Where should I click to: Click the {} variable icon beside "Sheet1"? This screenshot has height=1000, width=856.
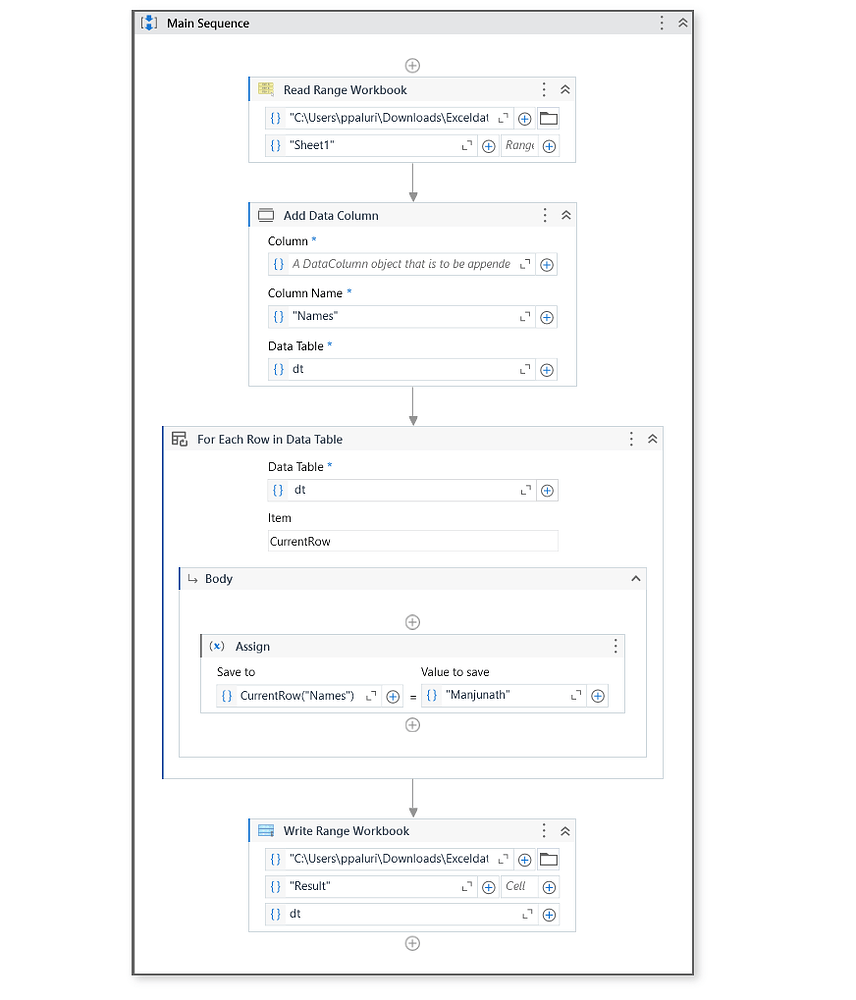point(275,145)
